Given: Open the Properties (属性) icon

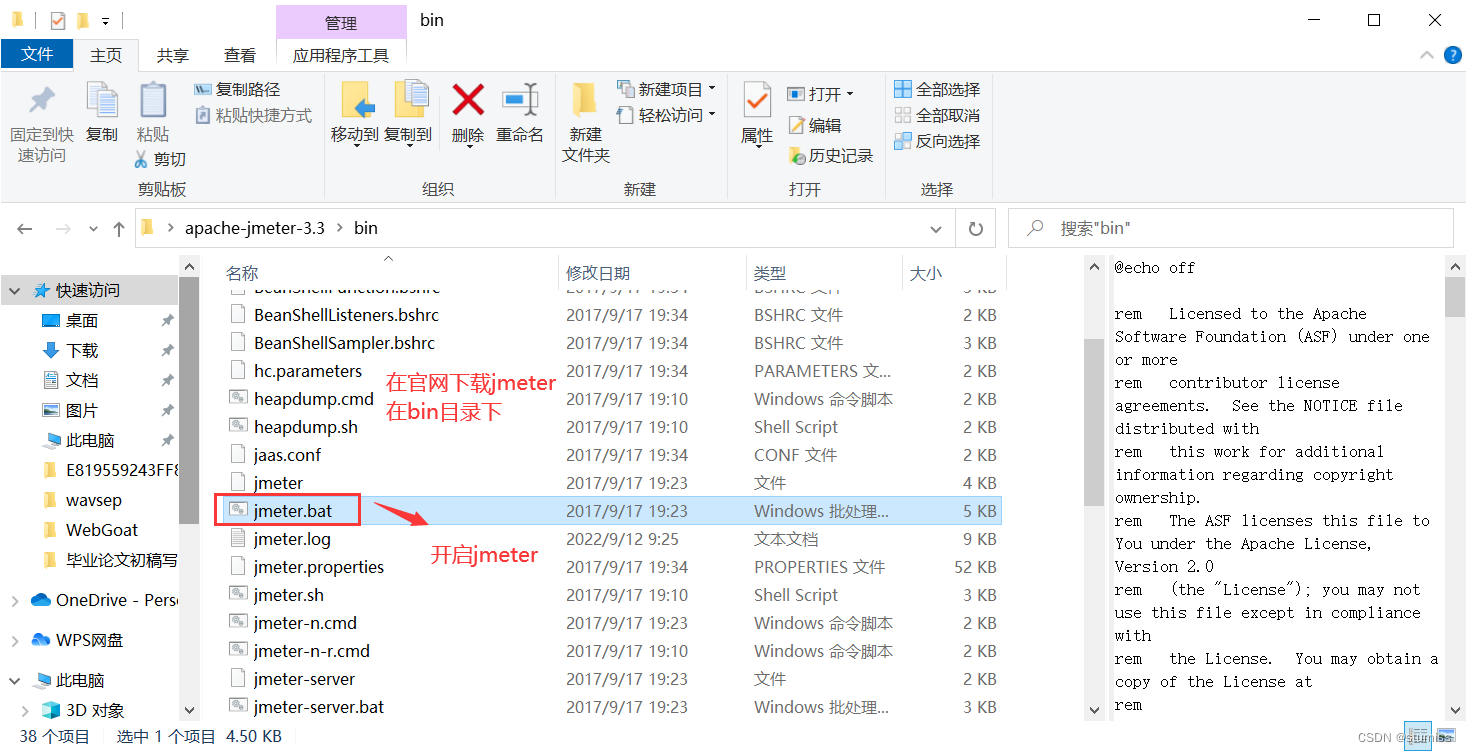Looking at the screenshot, I should 757,100.
